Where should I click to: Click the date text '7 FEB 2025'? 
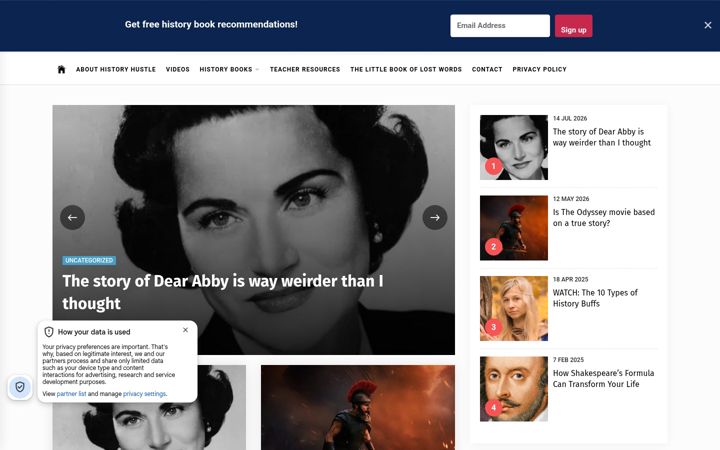[x=568, y=360]
